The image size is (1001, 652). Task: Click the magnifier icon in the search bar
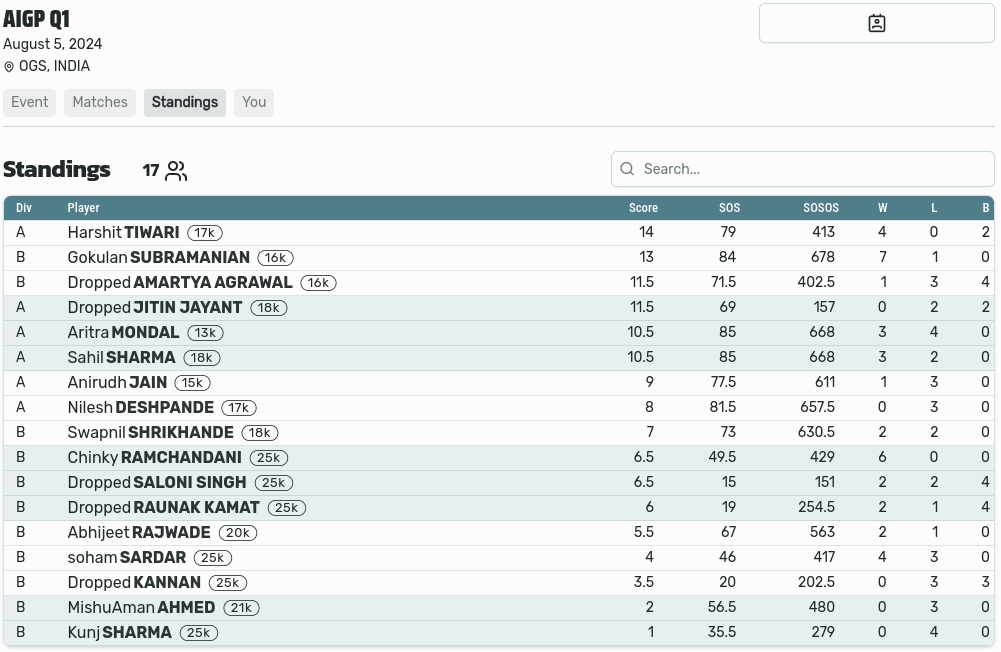coord(627,169)
